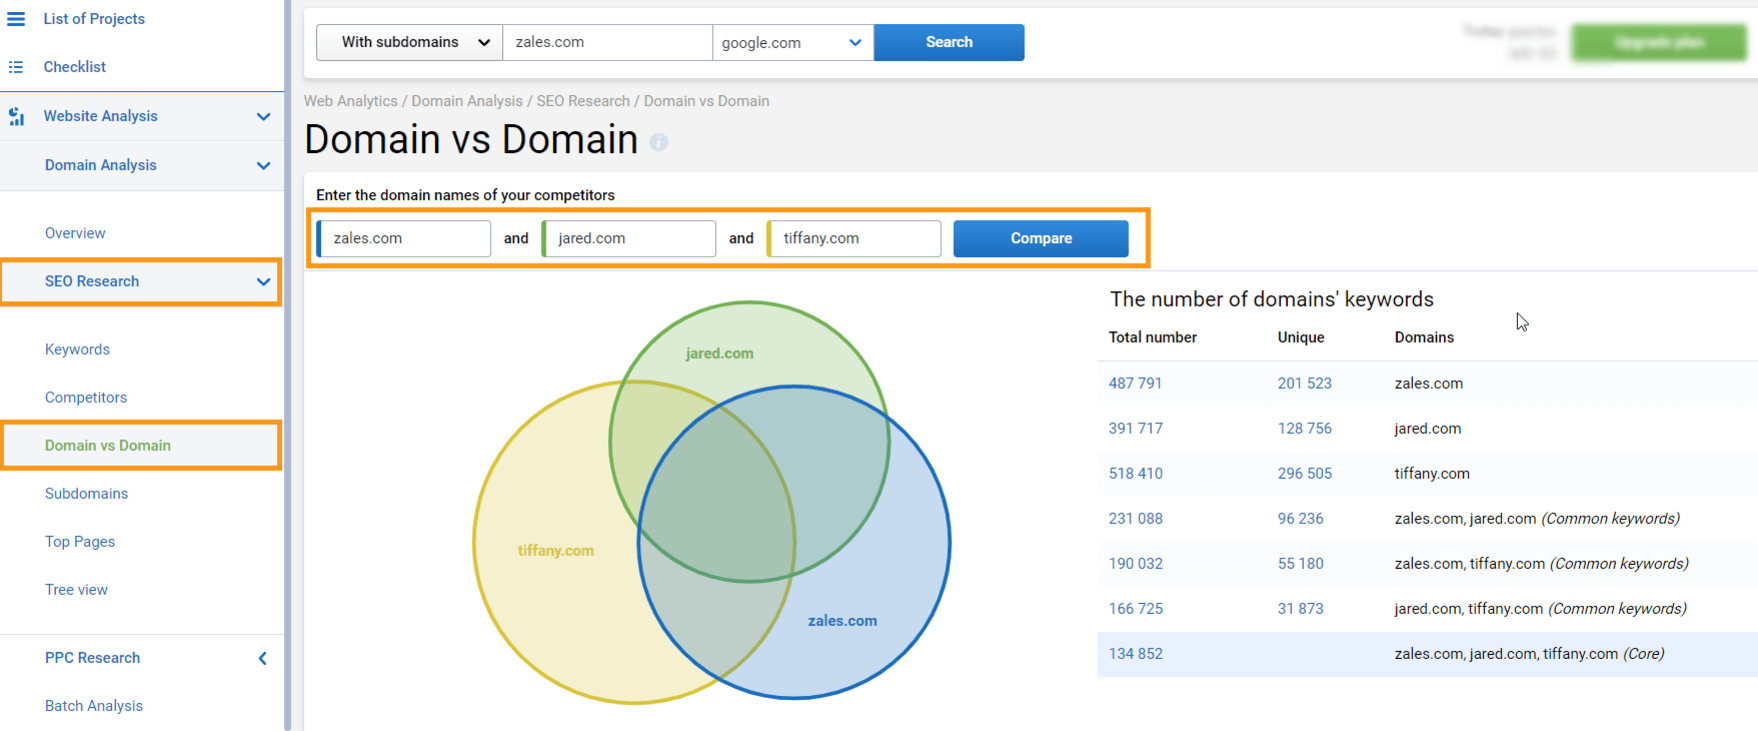Screen dimensions: 1758x731
Task: Click the blue Search button
Action: (949, 42)
